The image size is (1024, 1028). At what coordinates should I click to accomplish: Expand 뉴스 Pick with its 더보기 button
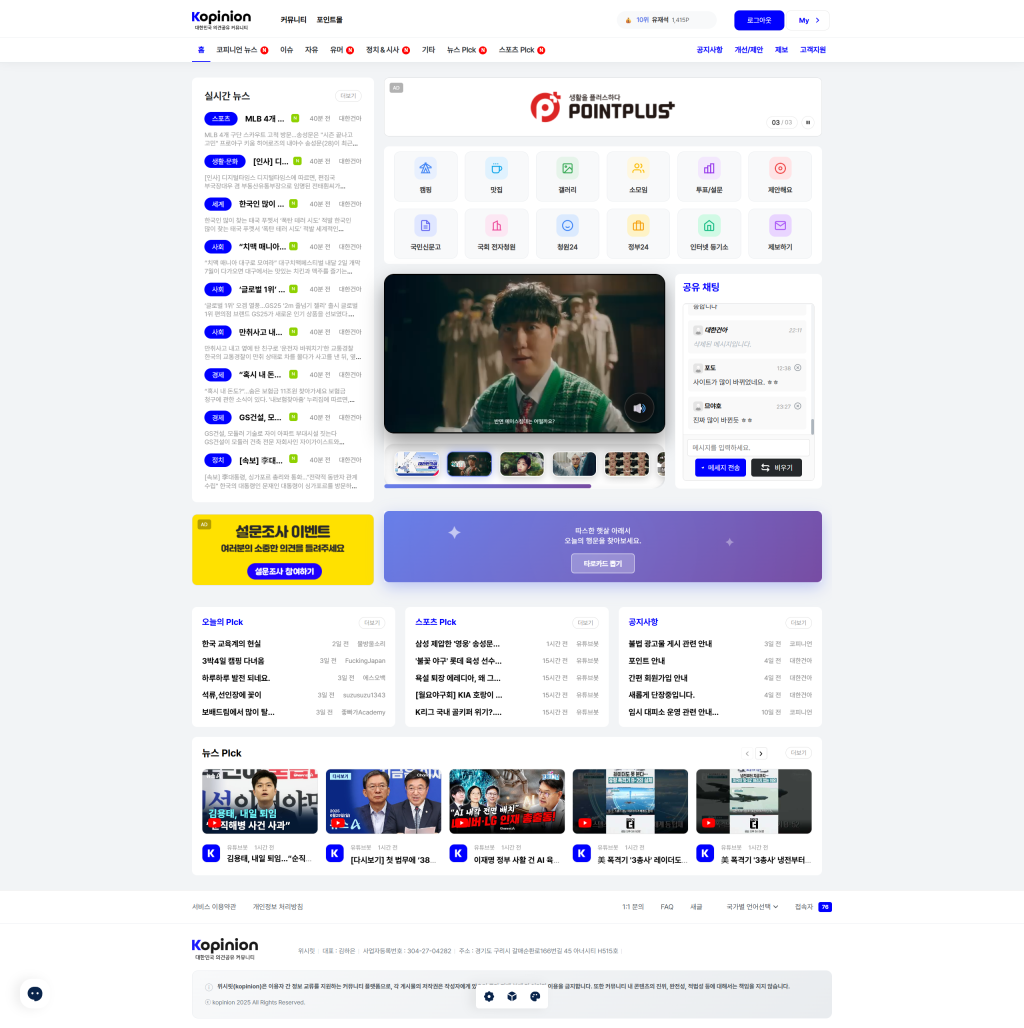(x=798, y=753)
